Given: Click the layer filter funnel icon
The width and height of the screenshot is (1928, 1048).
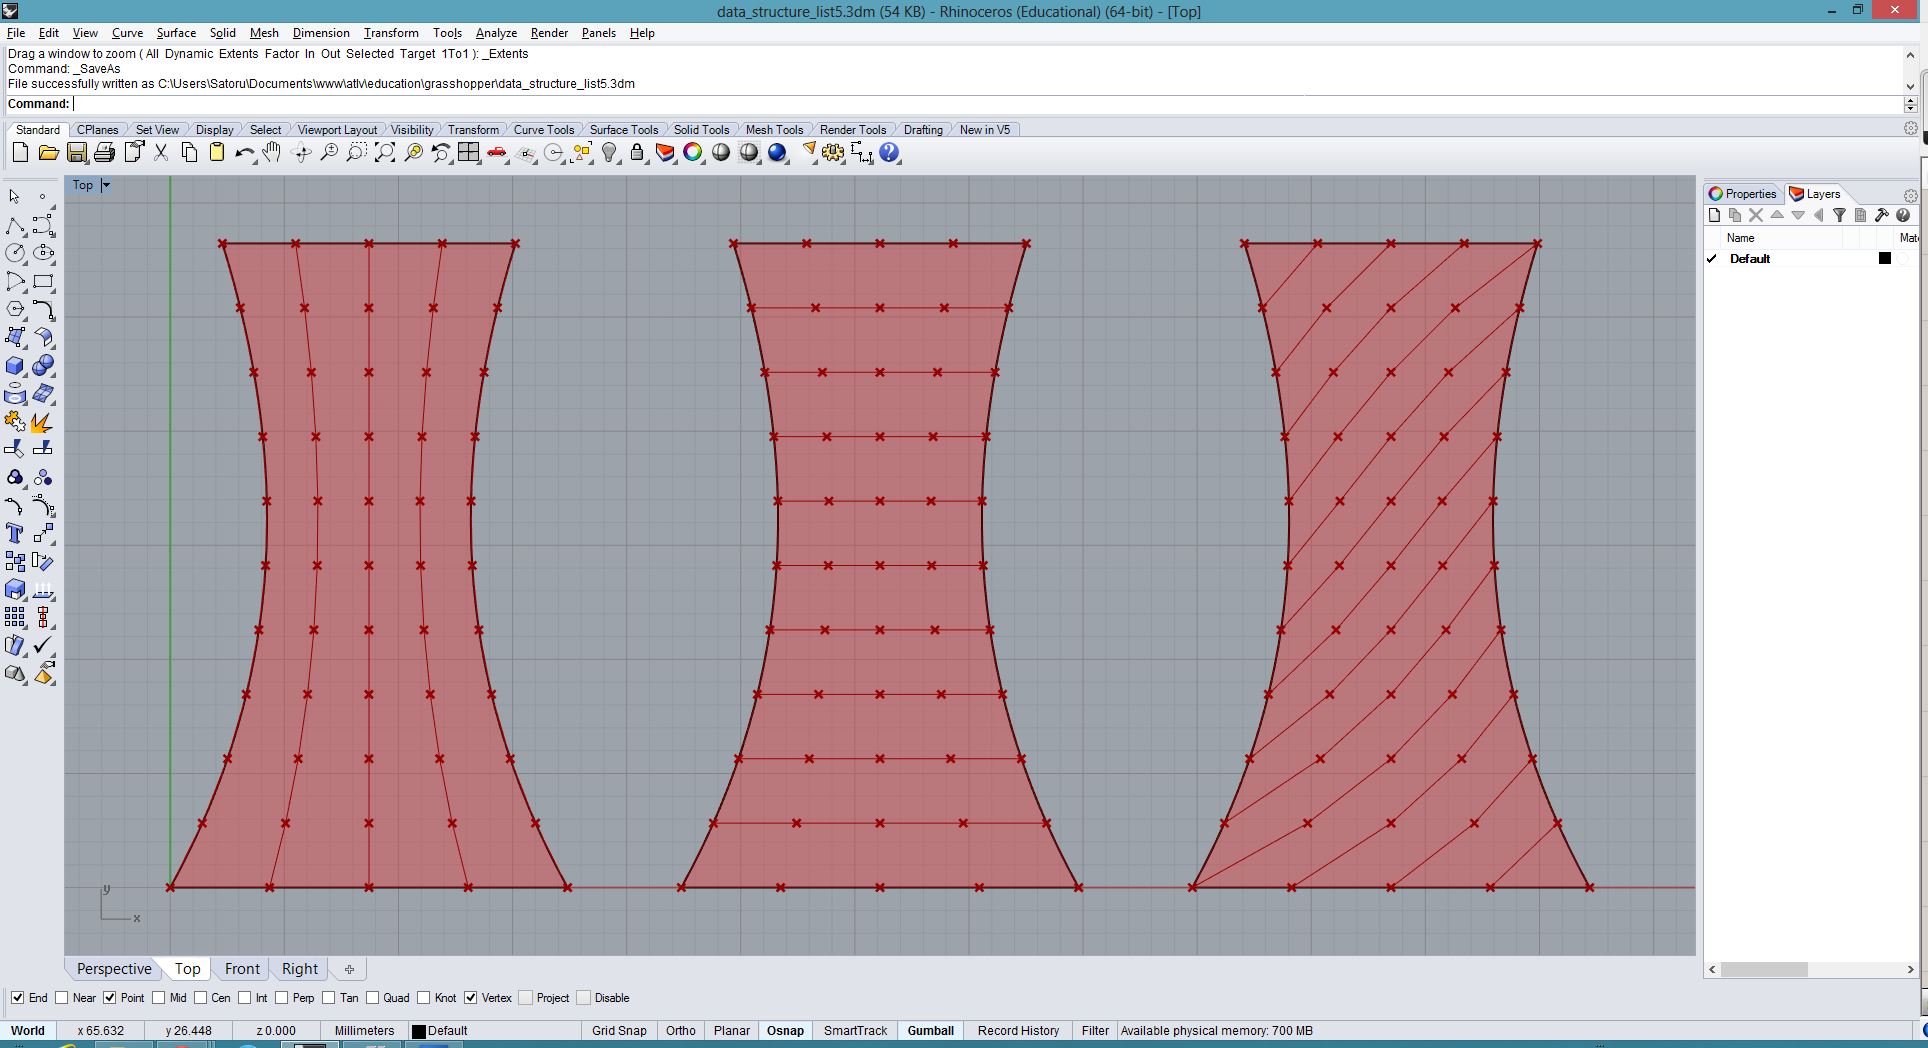Looking at the screenshot, I should [1839, 215].
